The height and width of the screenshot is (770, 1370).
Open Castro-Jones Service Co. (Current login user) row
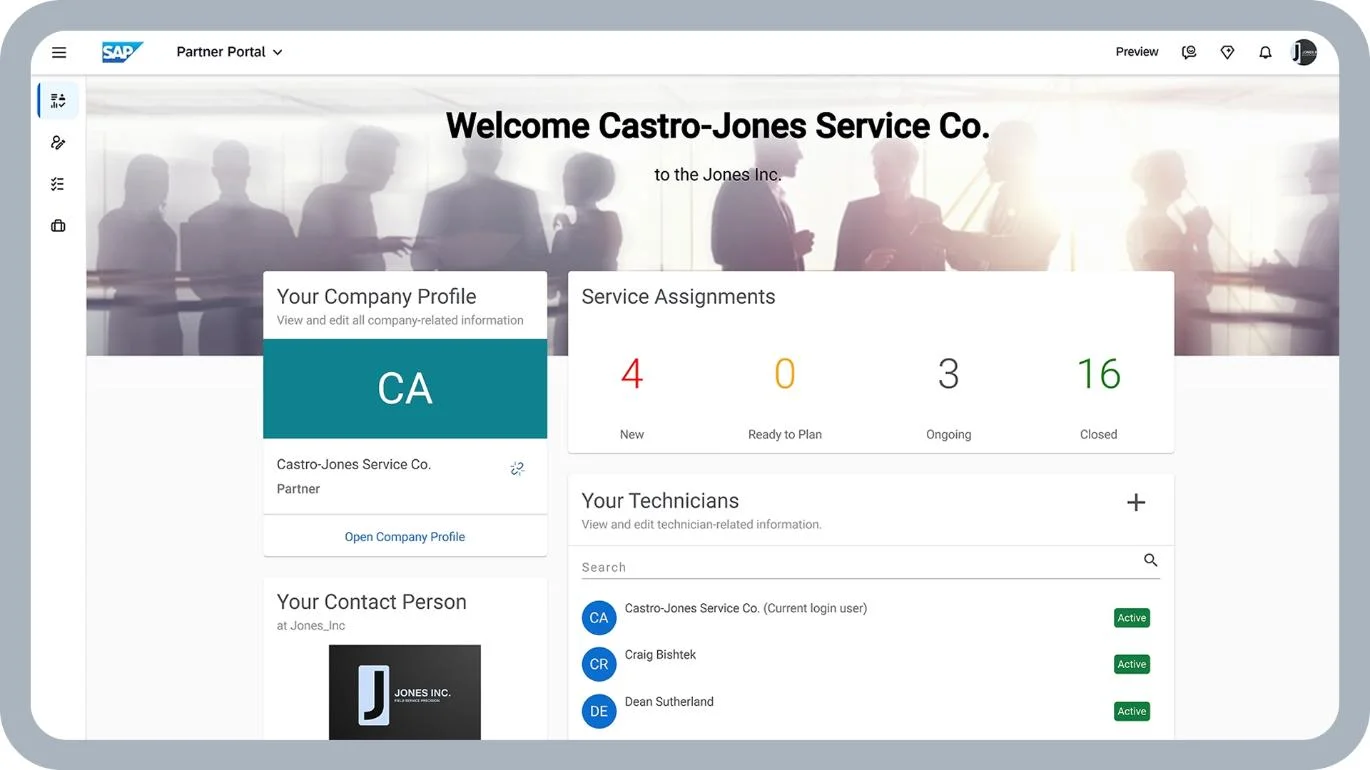pos(868,617)
